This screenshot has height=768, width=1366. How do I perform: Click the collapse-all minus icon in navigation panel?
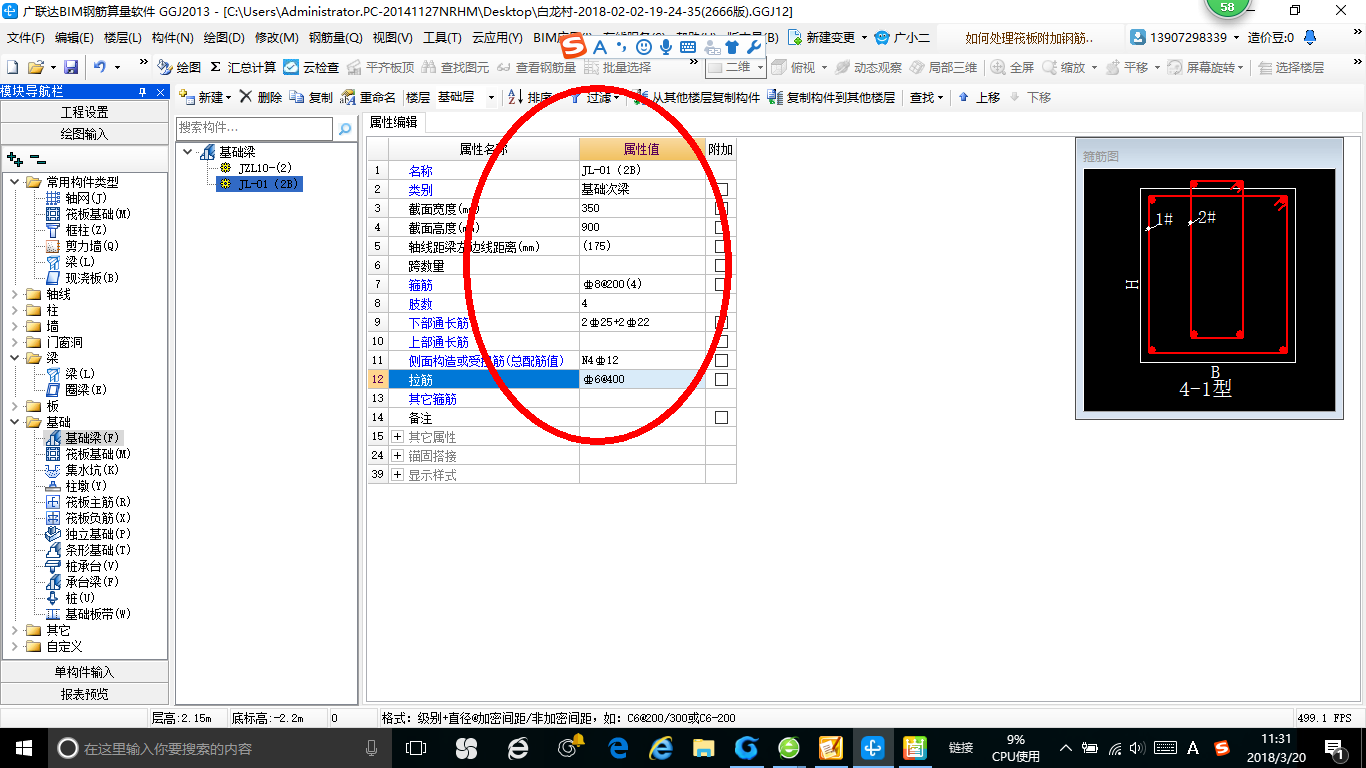pyautogui.click(x=37, y=158)
